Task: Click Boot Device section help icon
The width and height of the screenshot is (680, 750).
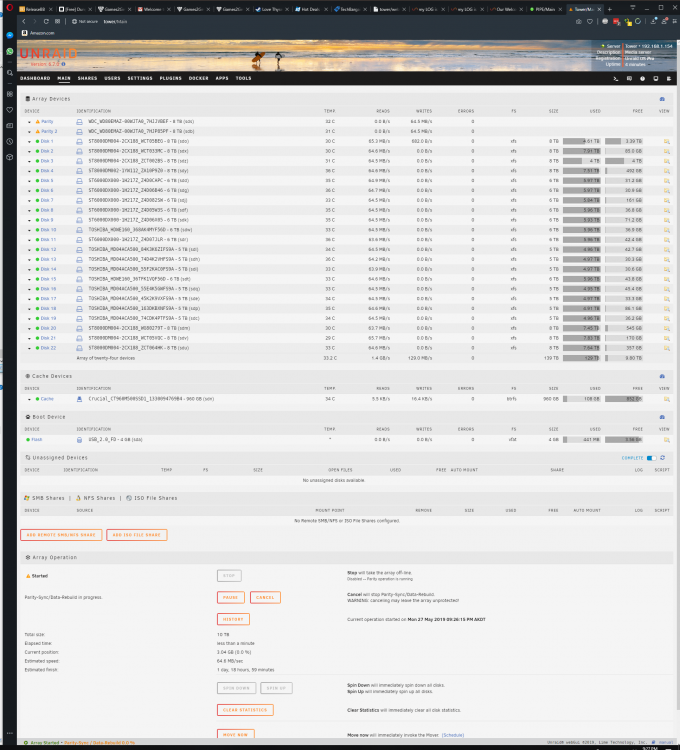Action: 662,417
